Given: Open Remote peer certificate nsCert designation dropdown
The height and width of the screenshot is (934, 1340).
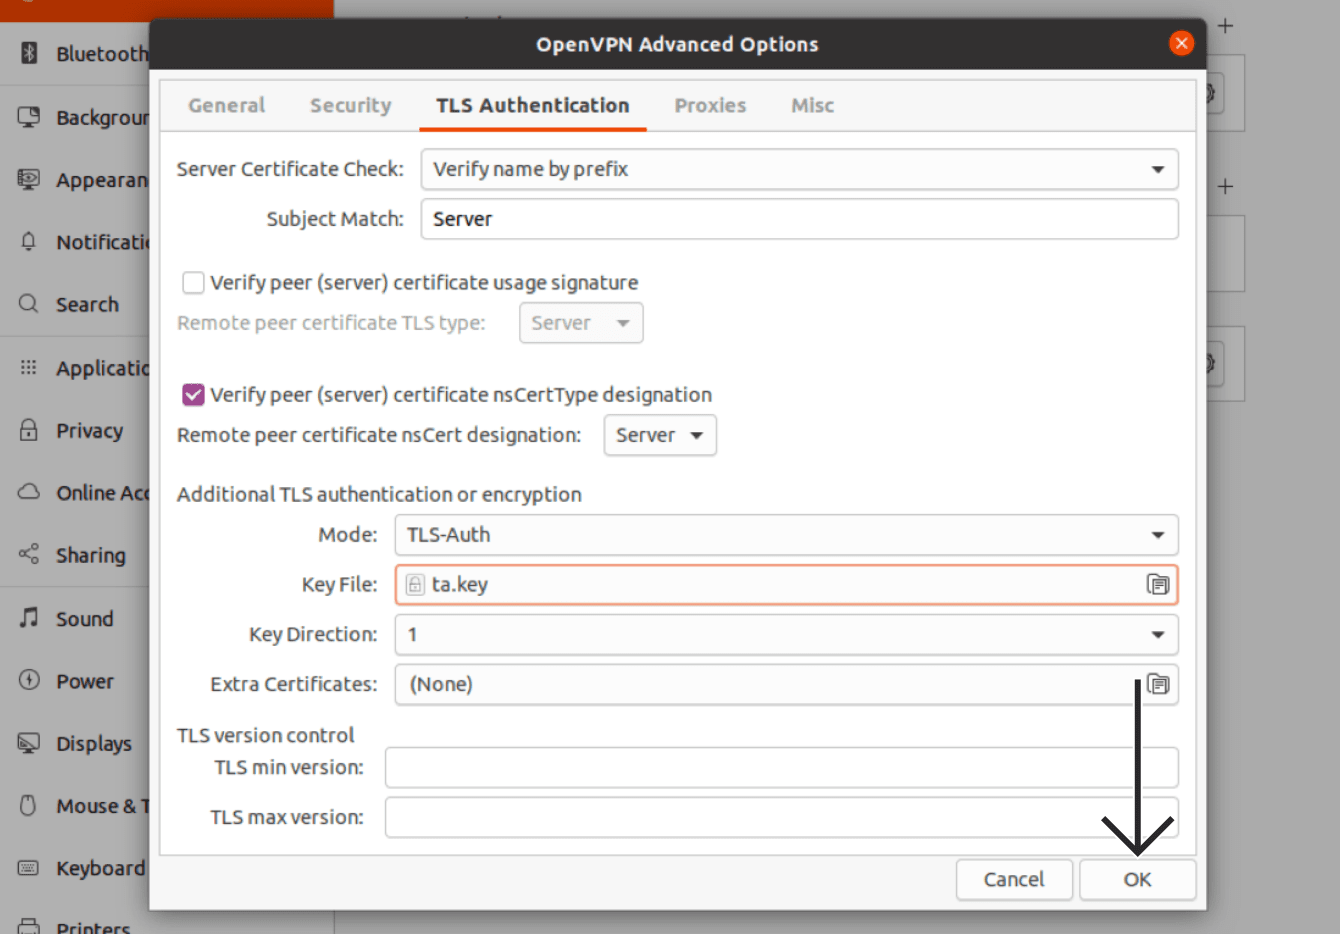Looking at the screenshot, I should (x=660, y=435).
